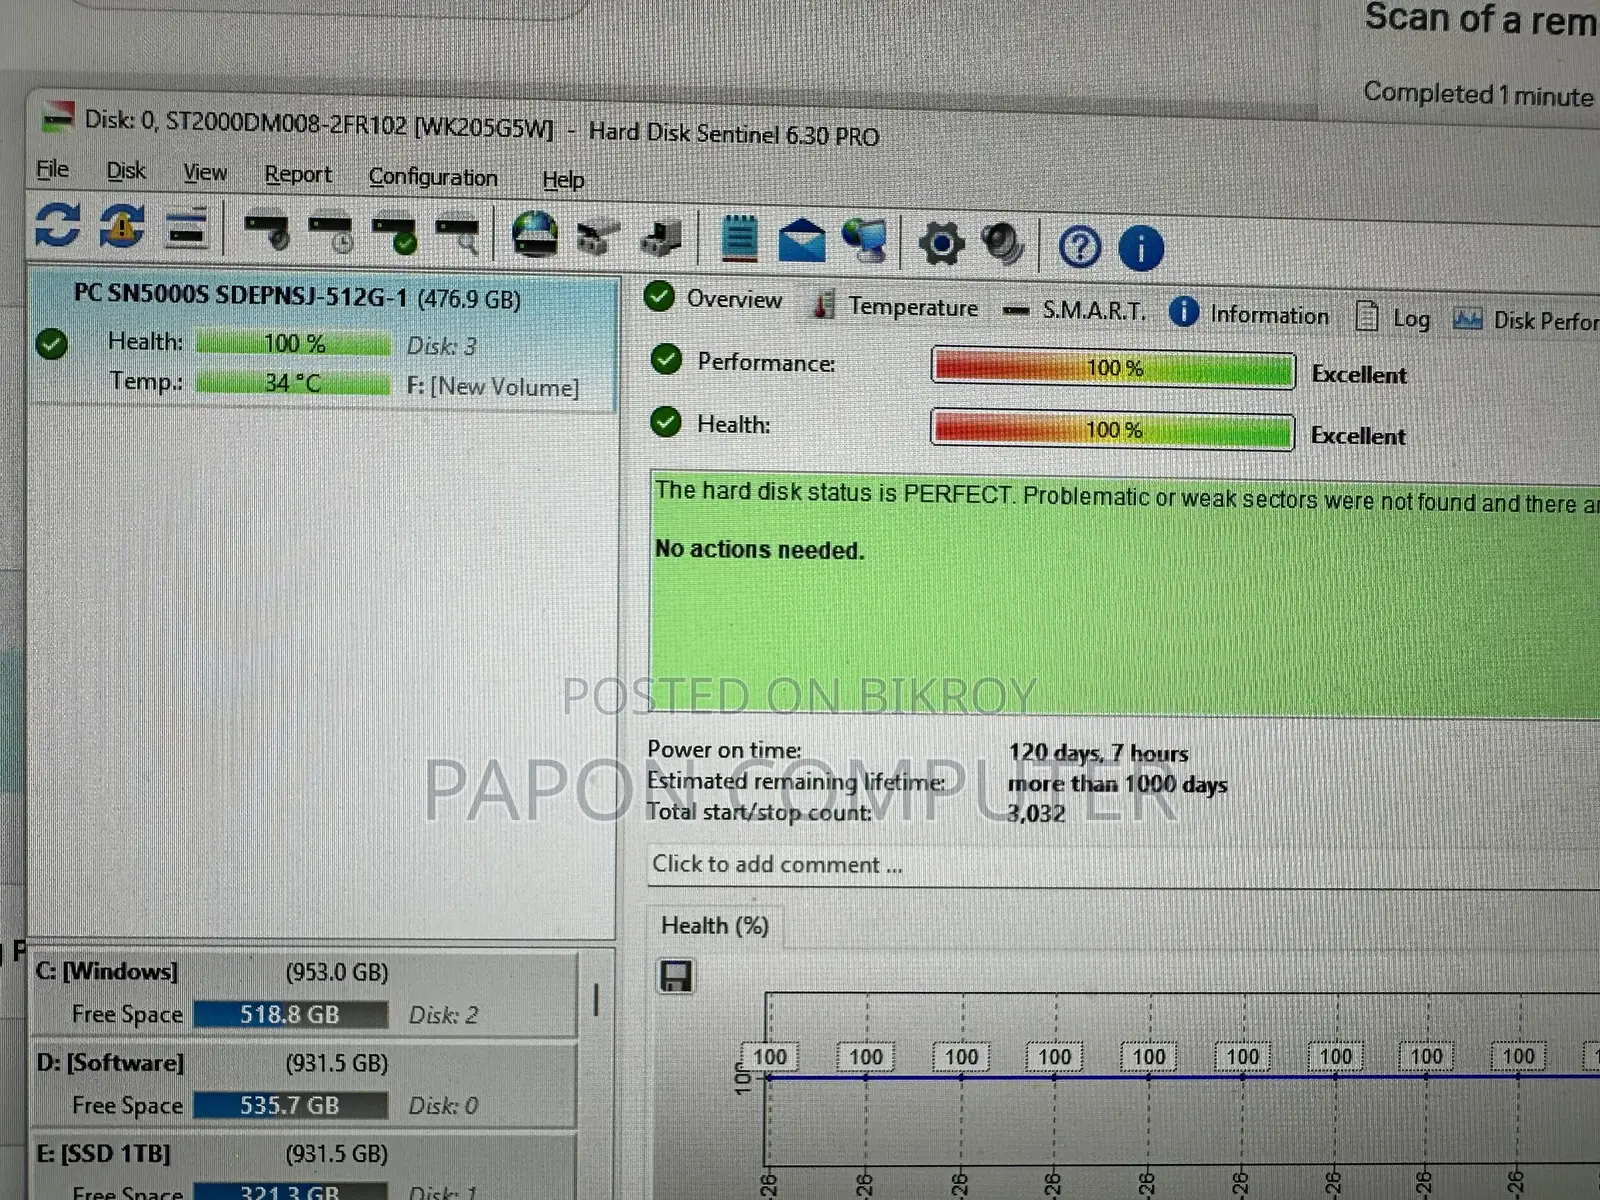This screenshot has height=1200, width=1600.
Task: Click the green Health 100 % bar in disk list
Action: pos(293,344)
